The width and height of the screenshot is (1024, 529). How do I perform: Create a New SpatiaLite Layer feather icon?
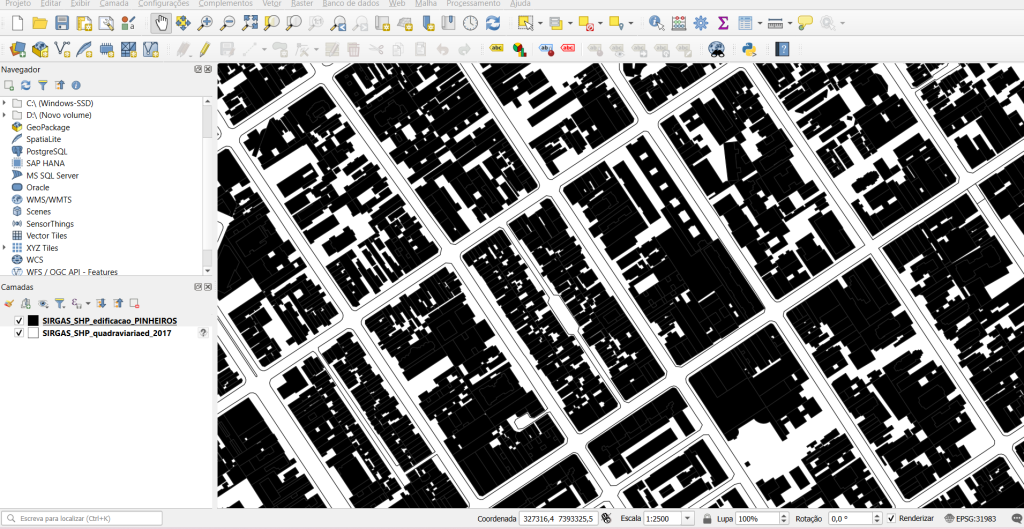coord(84,49)
